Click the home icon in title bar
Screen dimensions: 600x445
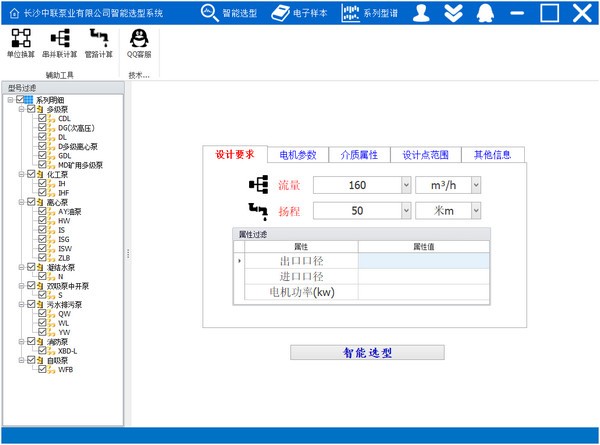14,13
